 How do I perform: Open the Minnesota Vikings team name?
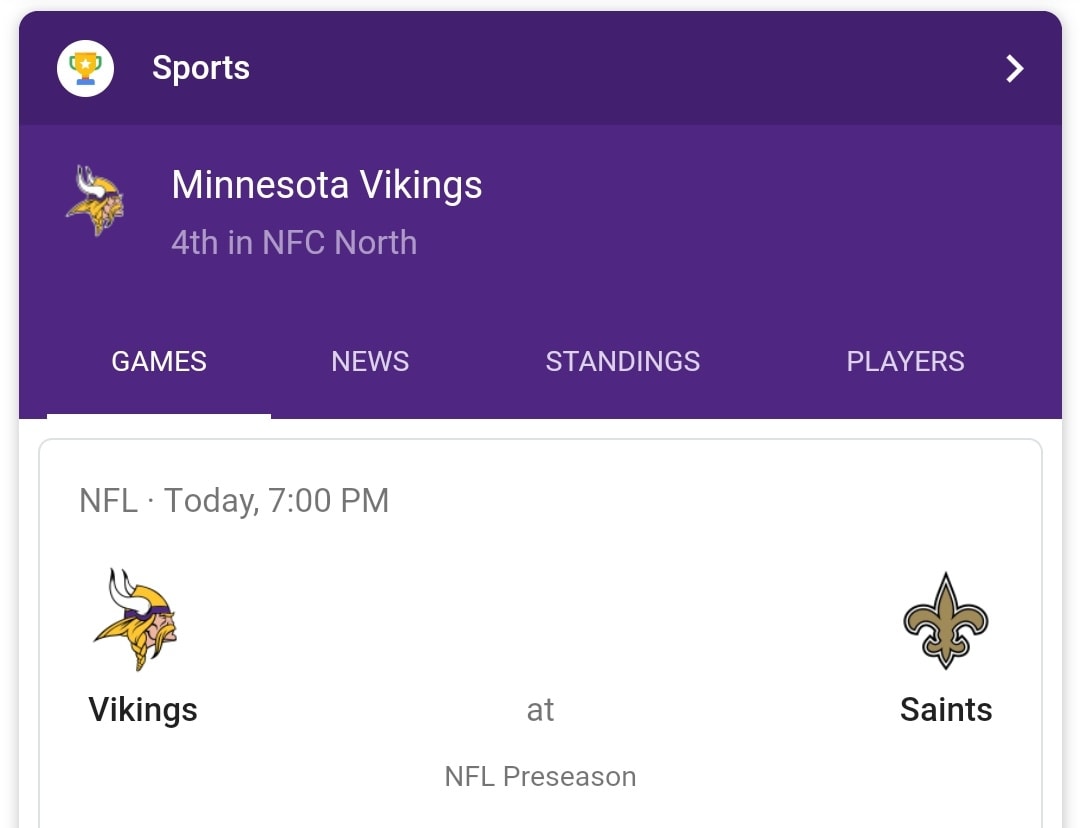pos(326,185)
